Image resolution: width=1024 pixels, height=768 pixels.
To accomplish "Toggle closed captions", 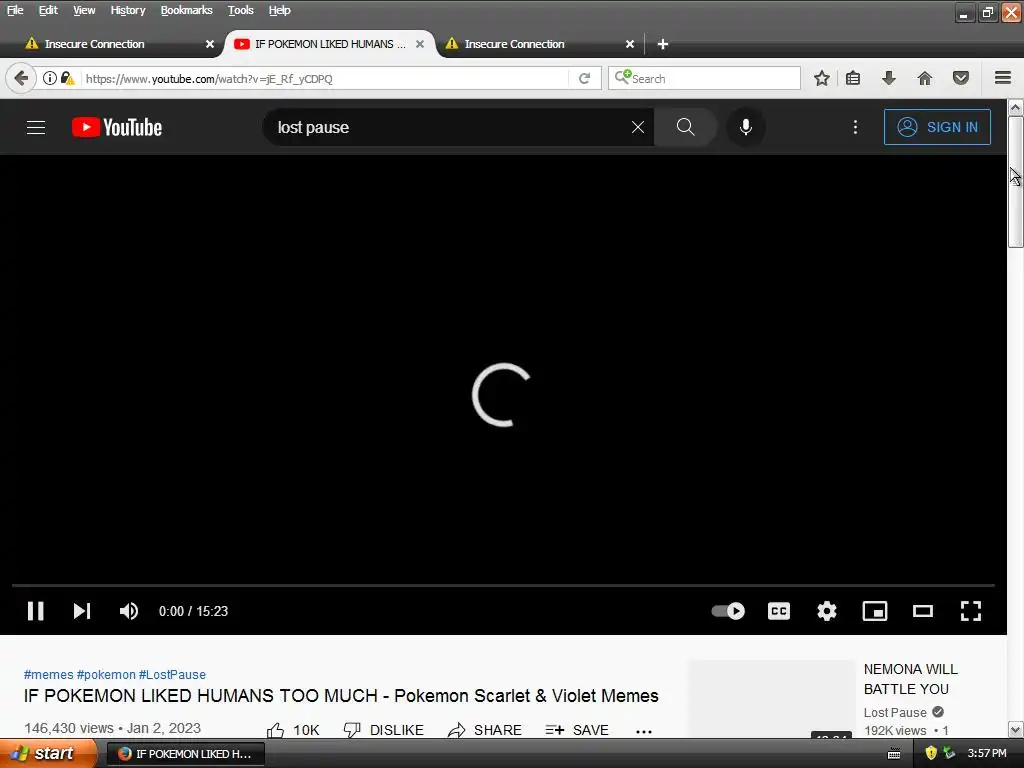I will (x=778, y=611).
